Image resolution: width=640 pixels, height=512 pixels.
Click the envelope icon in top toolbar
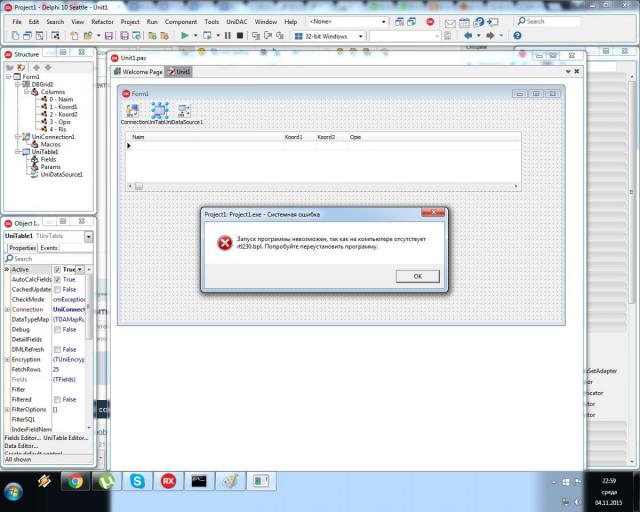(450, 23)
